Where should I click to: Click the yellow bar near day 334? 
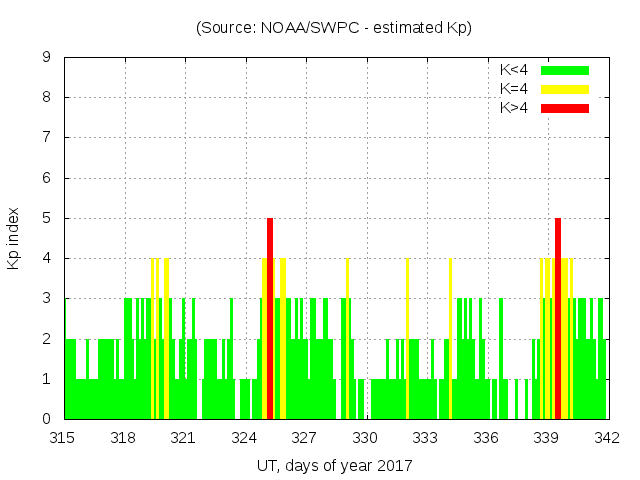(450, 338)
